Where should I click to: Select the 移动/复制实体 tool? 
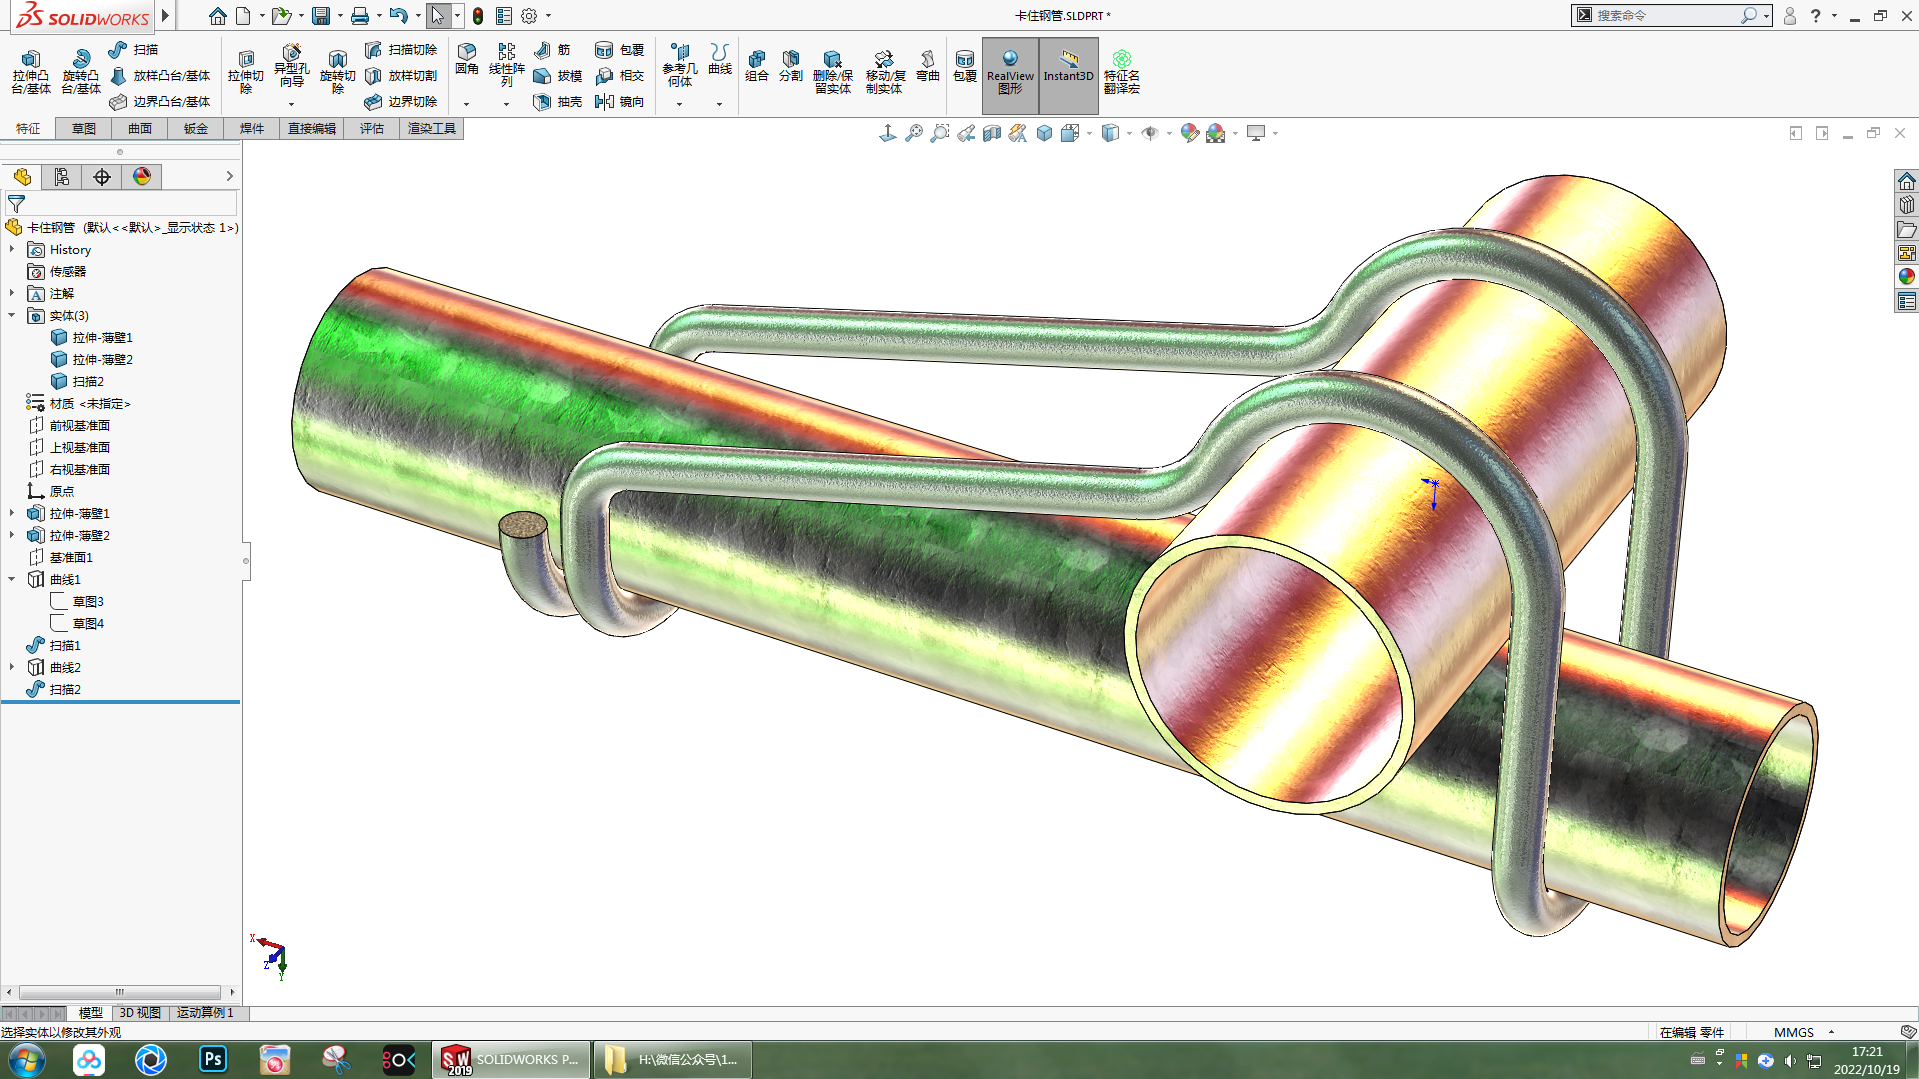(x=884, y=71)
